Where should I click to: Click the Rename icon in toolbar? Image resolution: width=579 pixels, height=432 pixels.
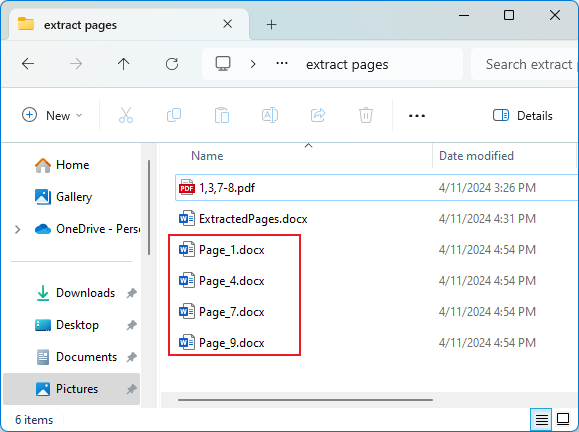[x=270, y=115]
